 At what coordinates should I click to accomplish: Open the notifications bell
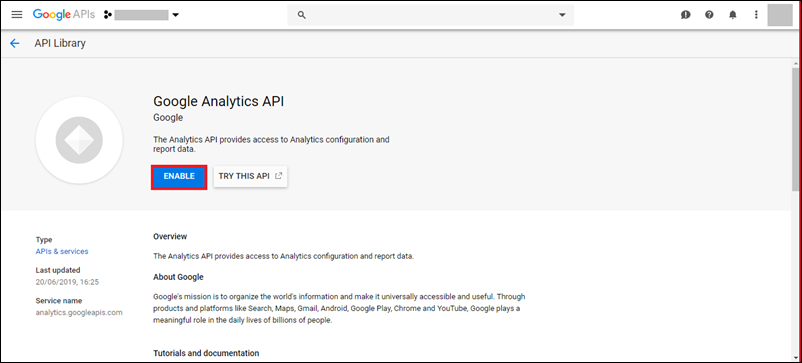(x=732, y=15)
